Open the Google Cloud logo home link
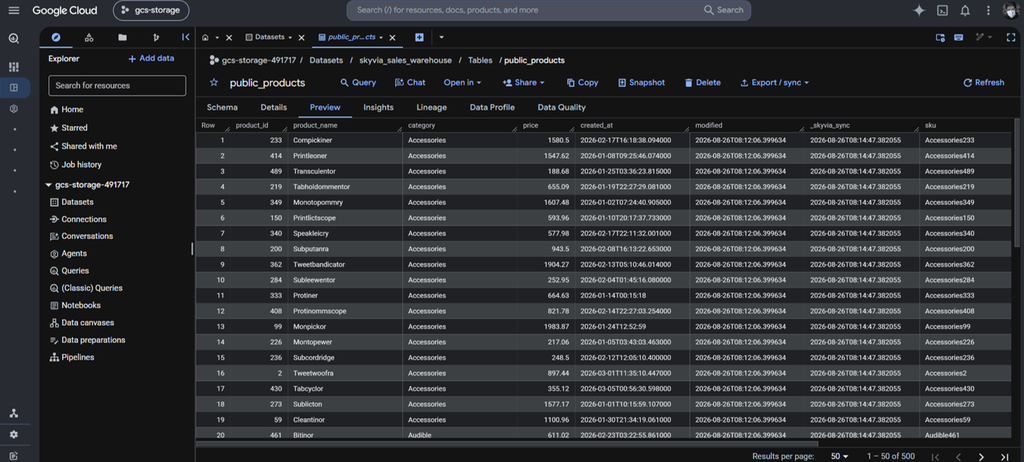 (65, 10)
